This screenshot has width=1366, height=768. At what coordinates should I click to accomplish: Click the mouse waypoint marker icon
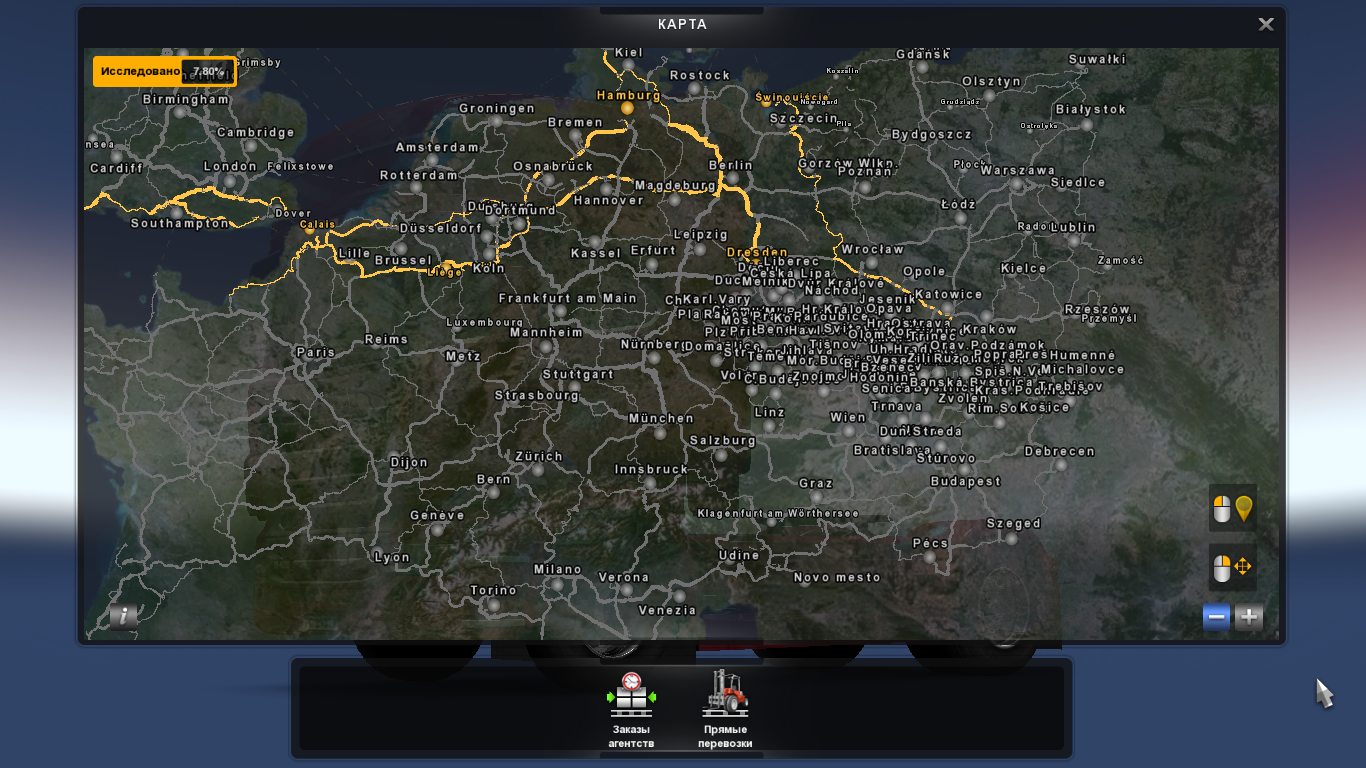coord(1233,508)
